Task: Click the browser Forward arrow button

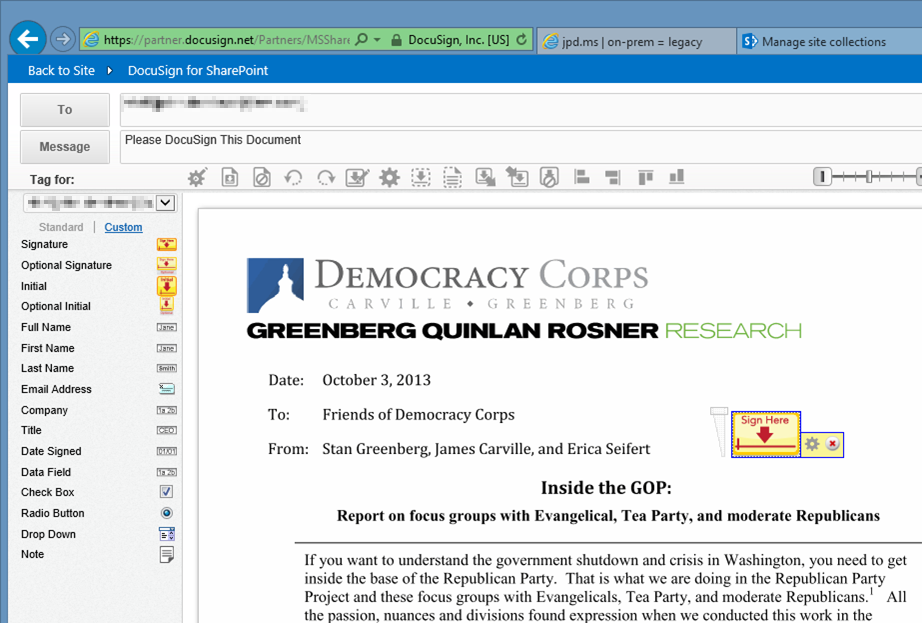Action: tap(62, 39)
